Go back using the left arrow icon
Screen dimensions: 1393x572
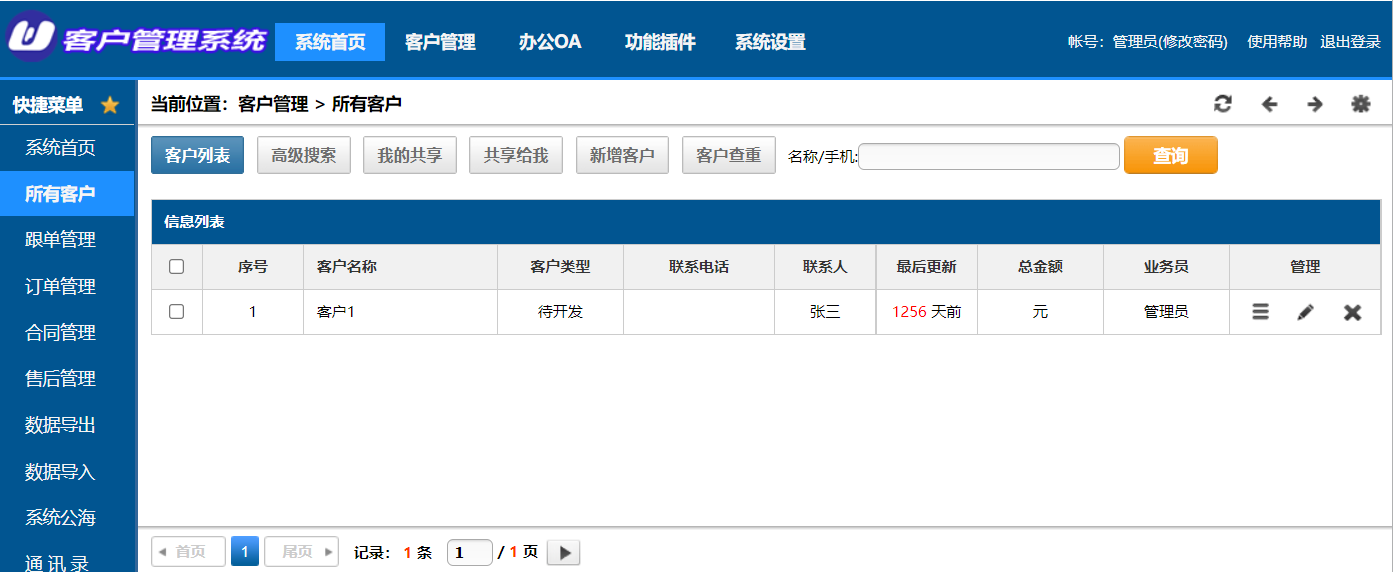pos(1269,104)
